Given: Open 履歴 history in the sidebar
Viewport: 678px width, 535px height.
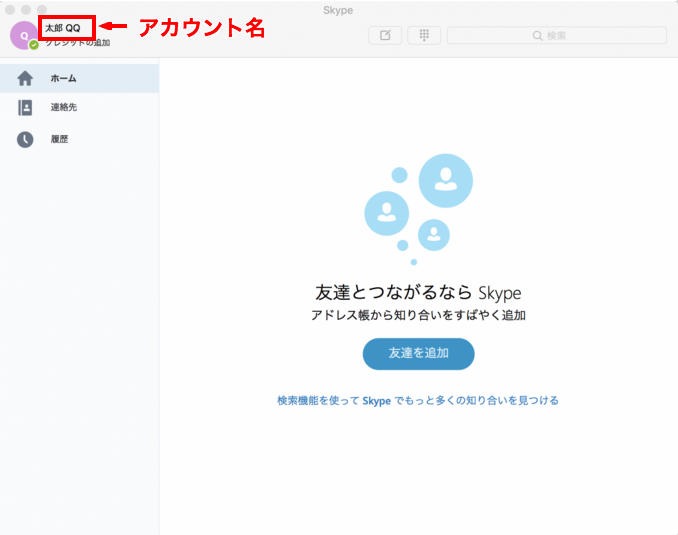Looking at the screenshot, I should (x=80, y=139).
